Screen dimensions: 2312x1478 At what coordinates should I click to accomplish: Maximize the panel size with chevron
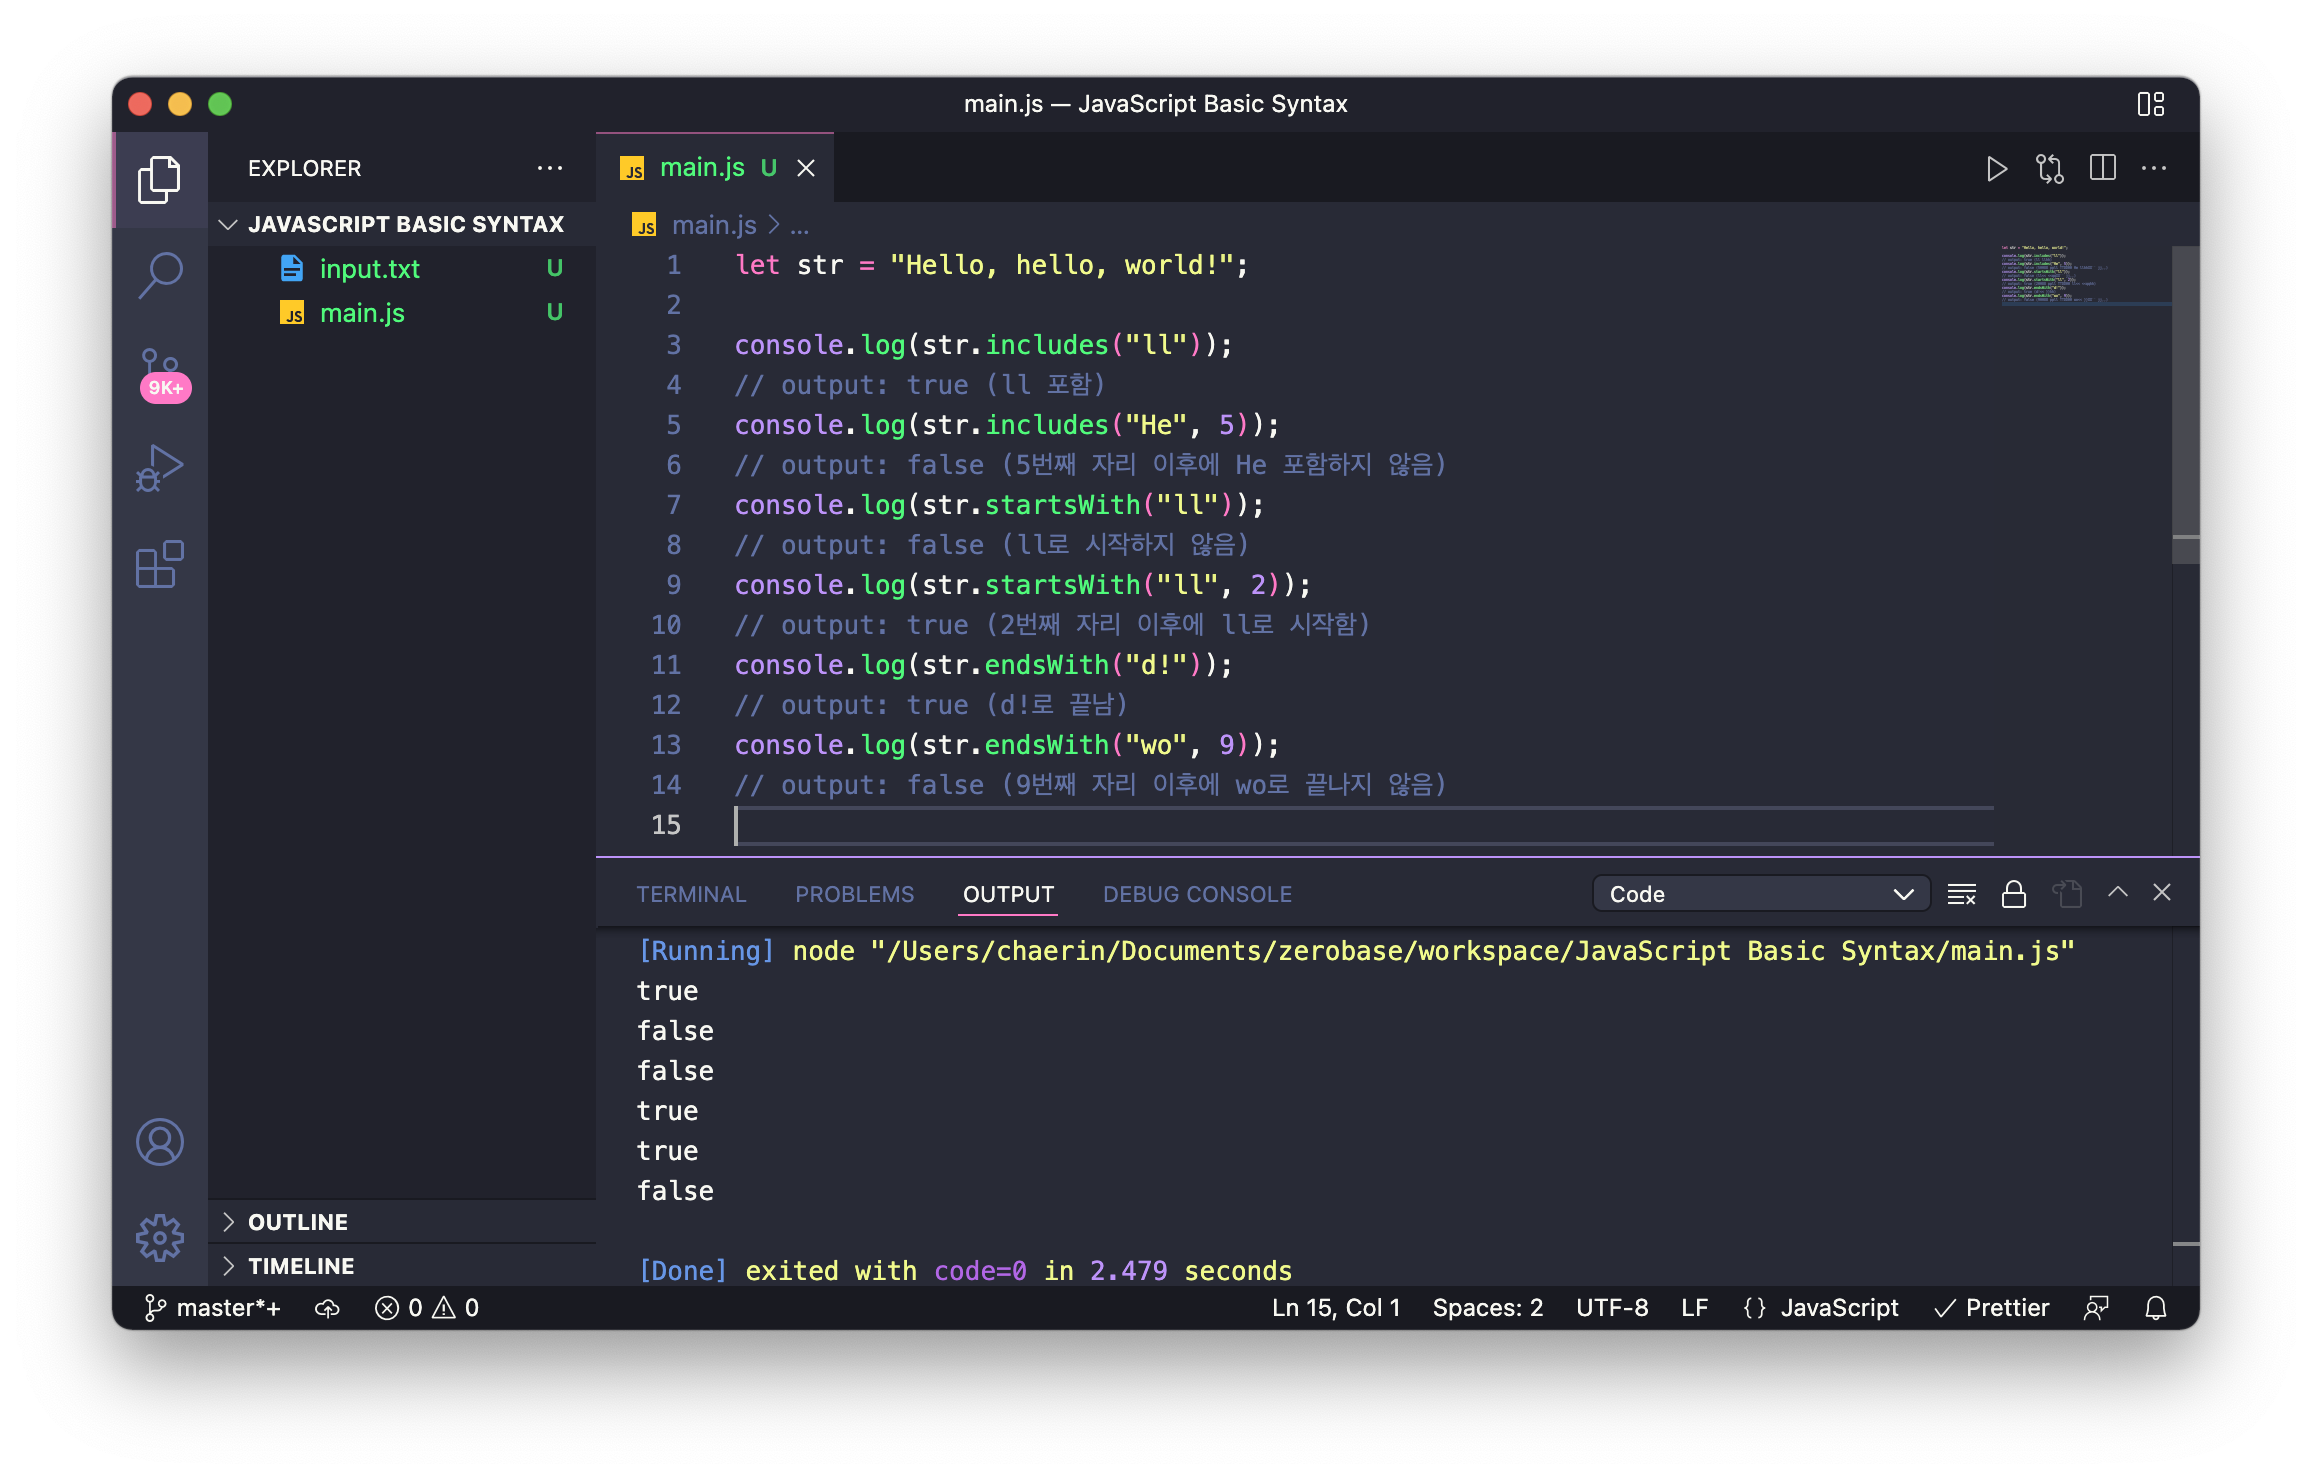[x=2117, y=892]
